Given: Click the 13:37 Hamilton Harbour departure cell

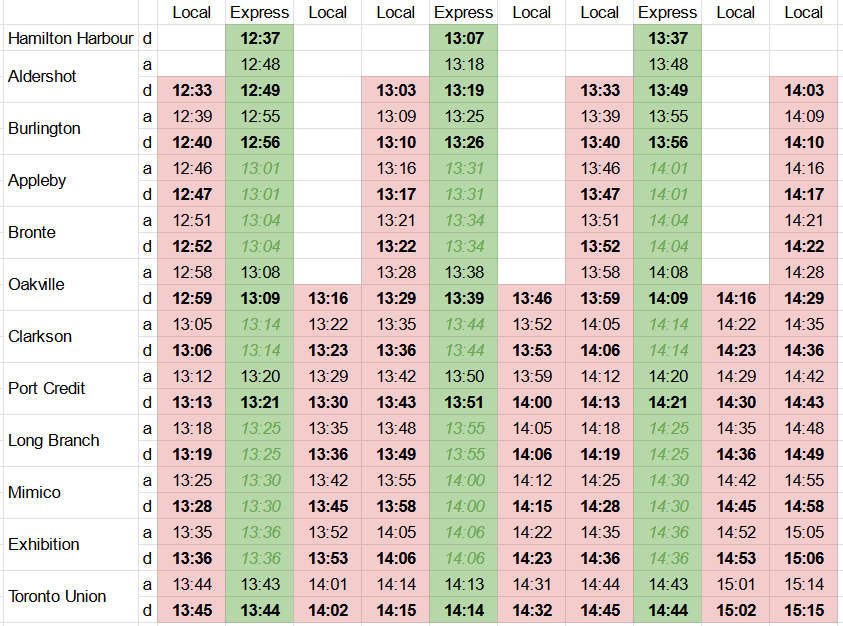Looking at the screenshot, I should 667,38.
